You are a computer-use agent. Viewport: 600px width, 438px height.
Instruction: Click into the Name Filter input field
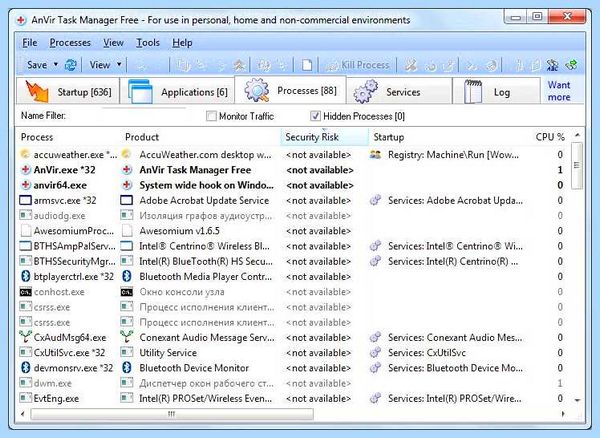[x=143, y=116]
